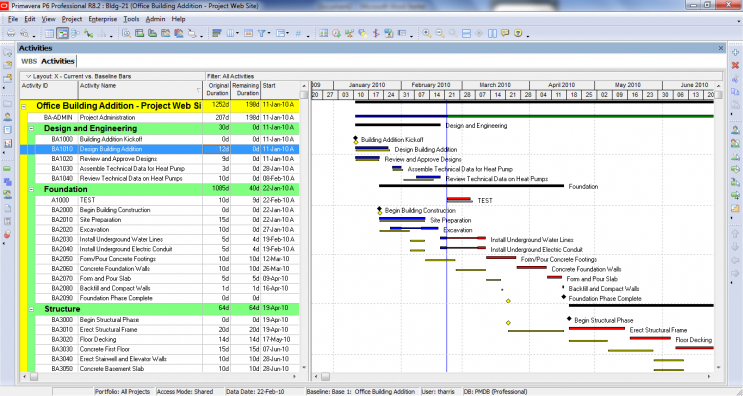The image size is (743, 396).
Task: Open the Enterprise menu
Action: (102, 19)
